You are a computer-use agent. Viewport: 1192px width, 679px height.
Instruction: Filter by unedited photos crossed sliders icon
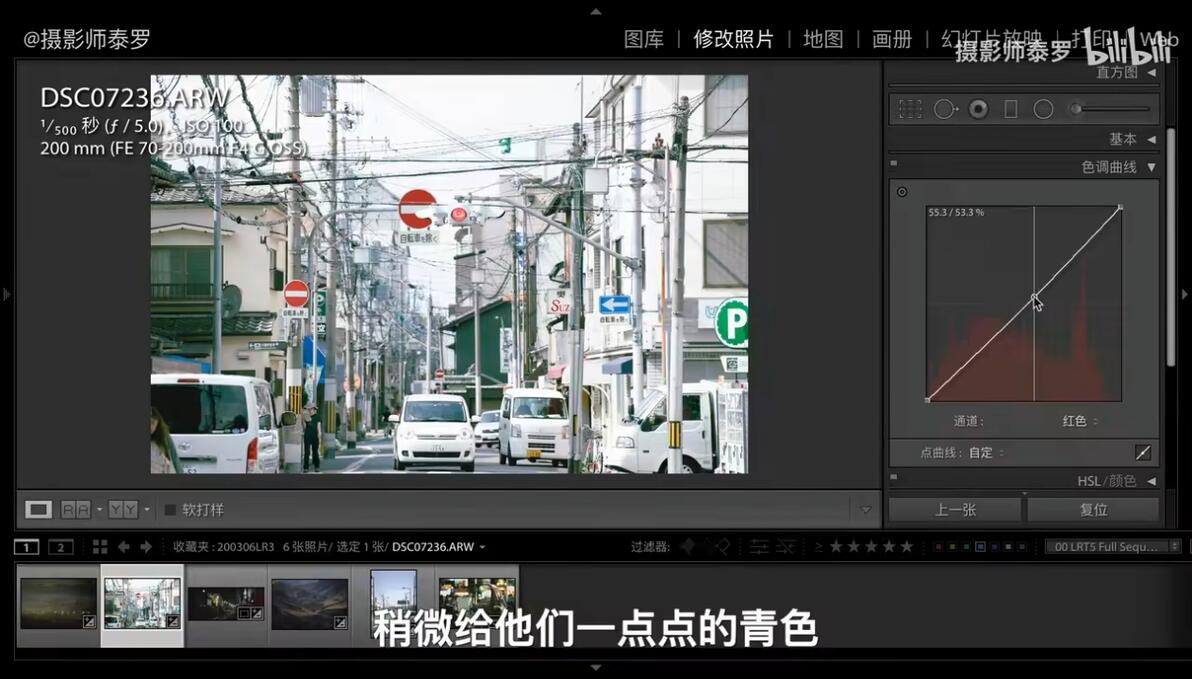[x=785, y=547]
